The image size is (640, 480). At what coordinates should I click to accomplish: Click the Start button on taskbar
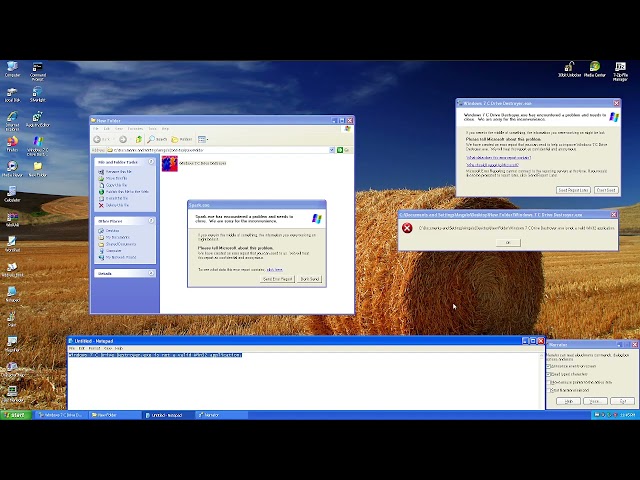[x=16, y=415]
